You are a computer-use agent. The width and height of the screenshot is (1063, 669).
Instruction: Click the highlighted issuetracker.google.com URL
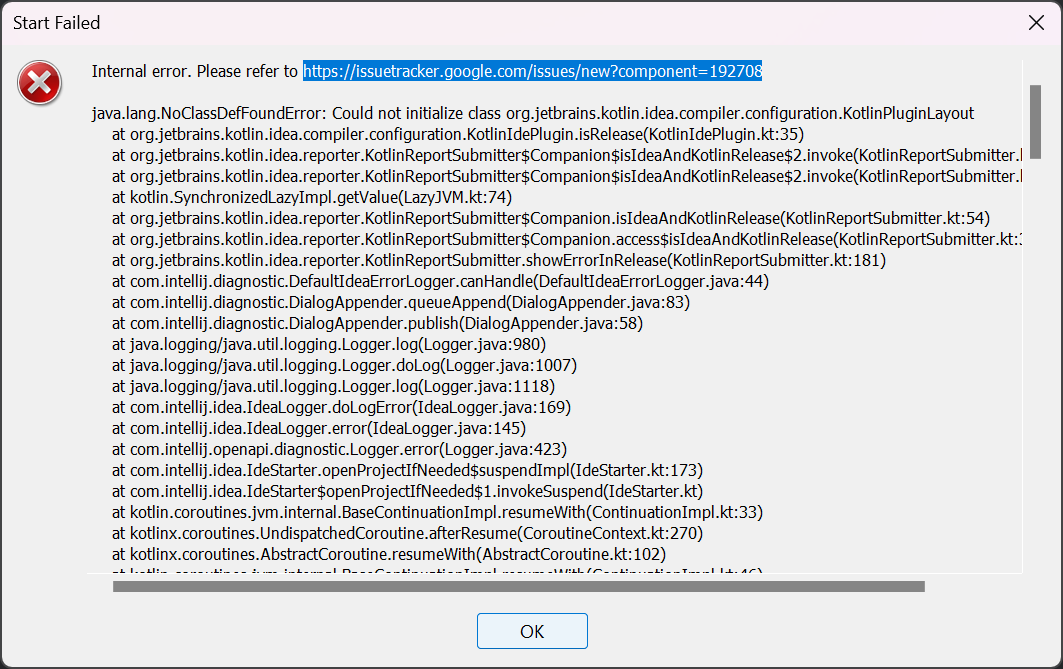[532, 71]
